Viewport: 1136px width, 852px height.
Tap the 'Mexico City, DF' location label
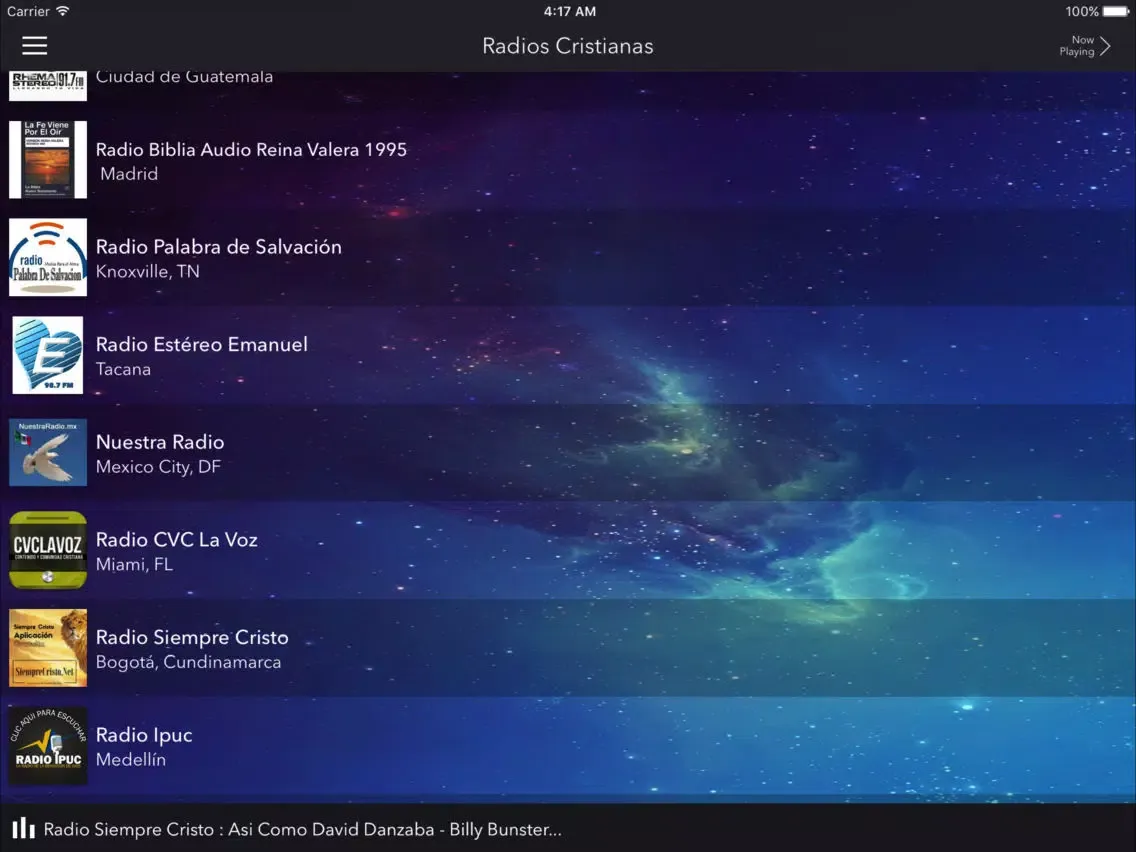click(x=158, y=467)
